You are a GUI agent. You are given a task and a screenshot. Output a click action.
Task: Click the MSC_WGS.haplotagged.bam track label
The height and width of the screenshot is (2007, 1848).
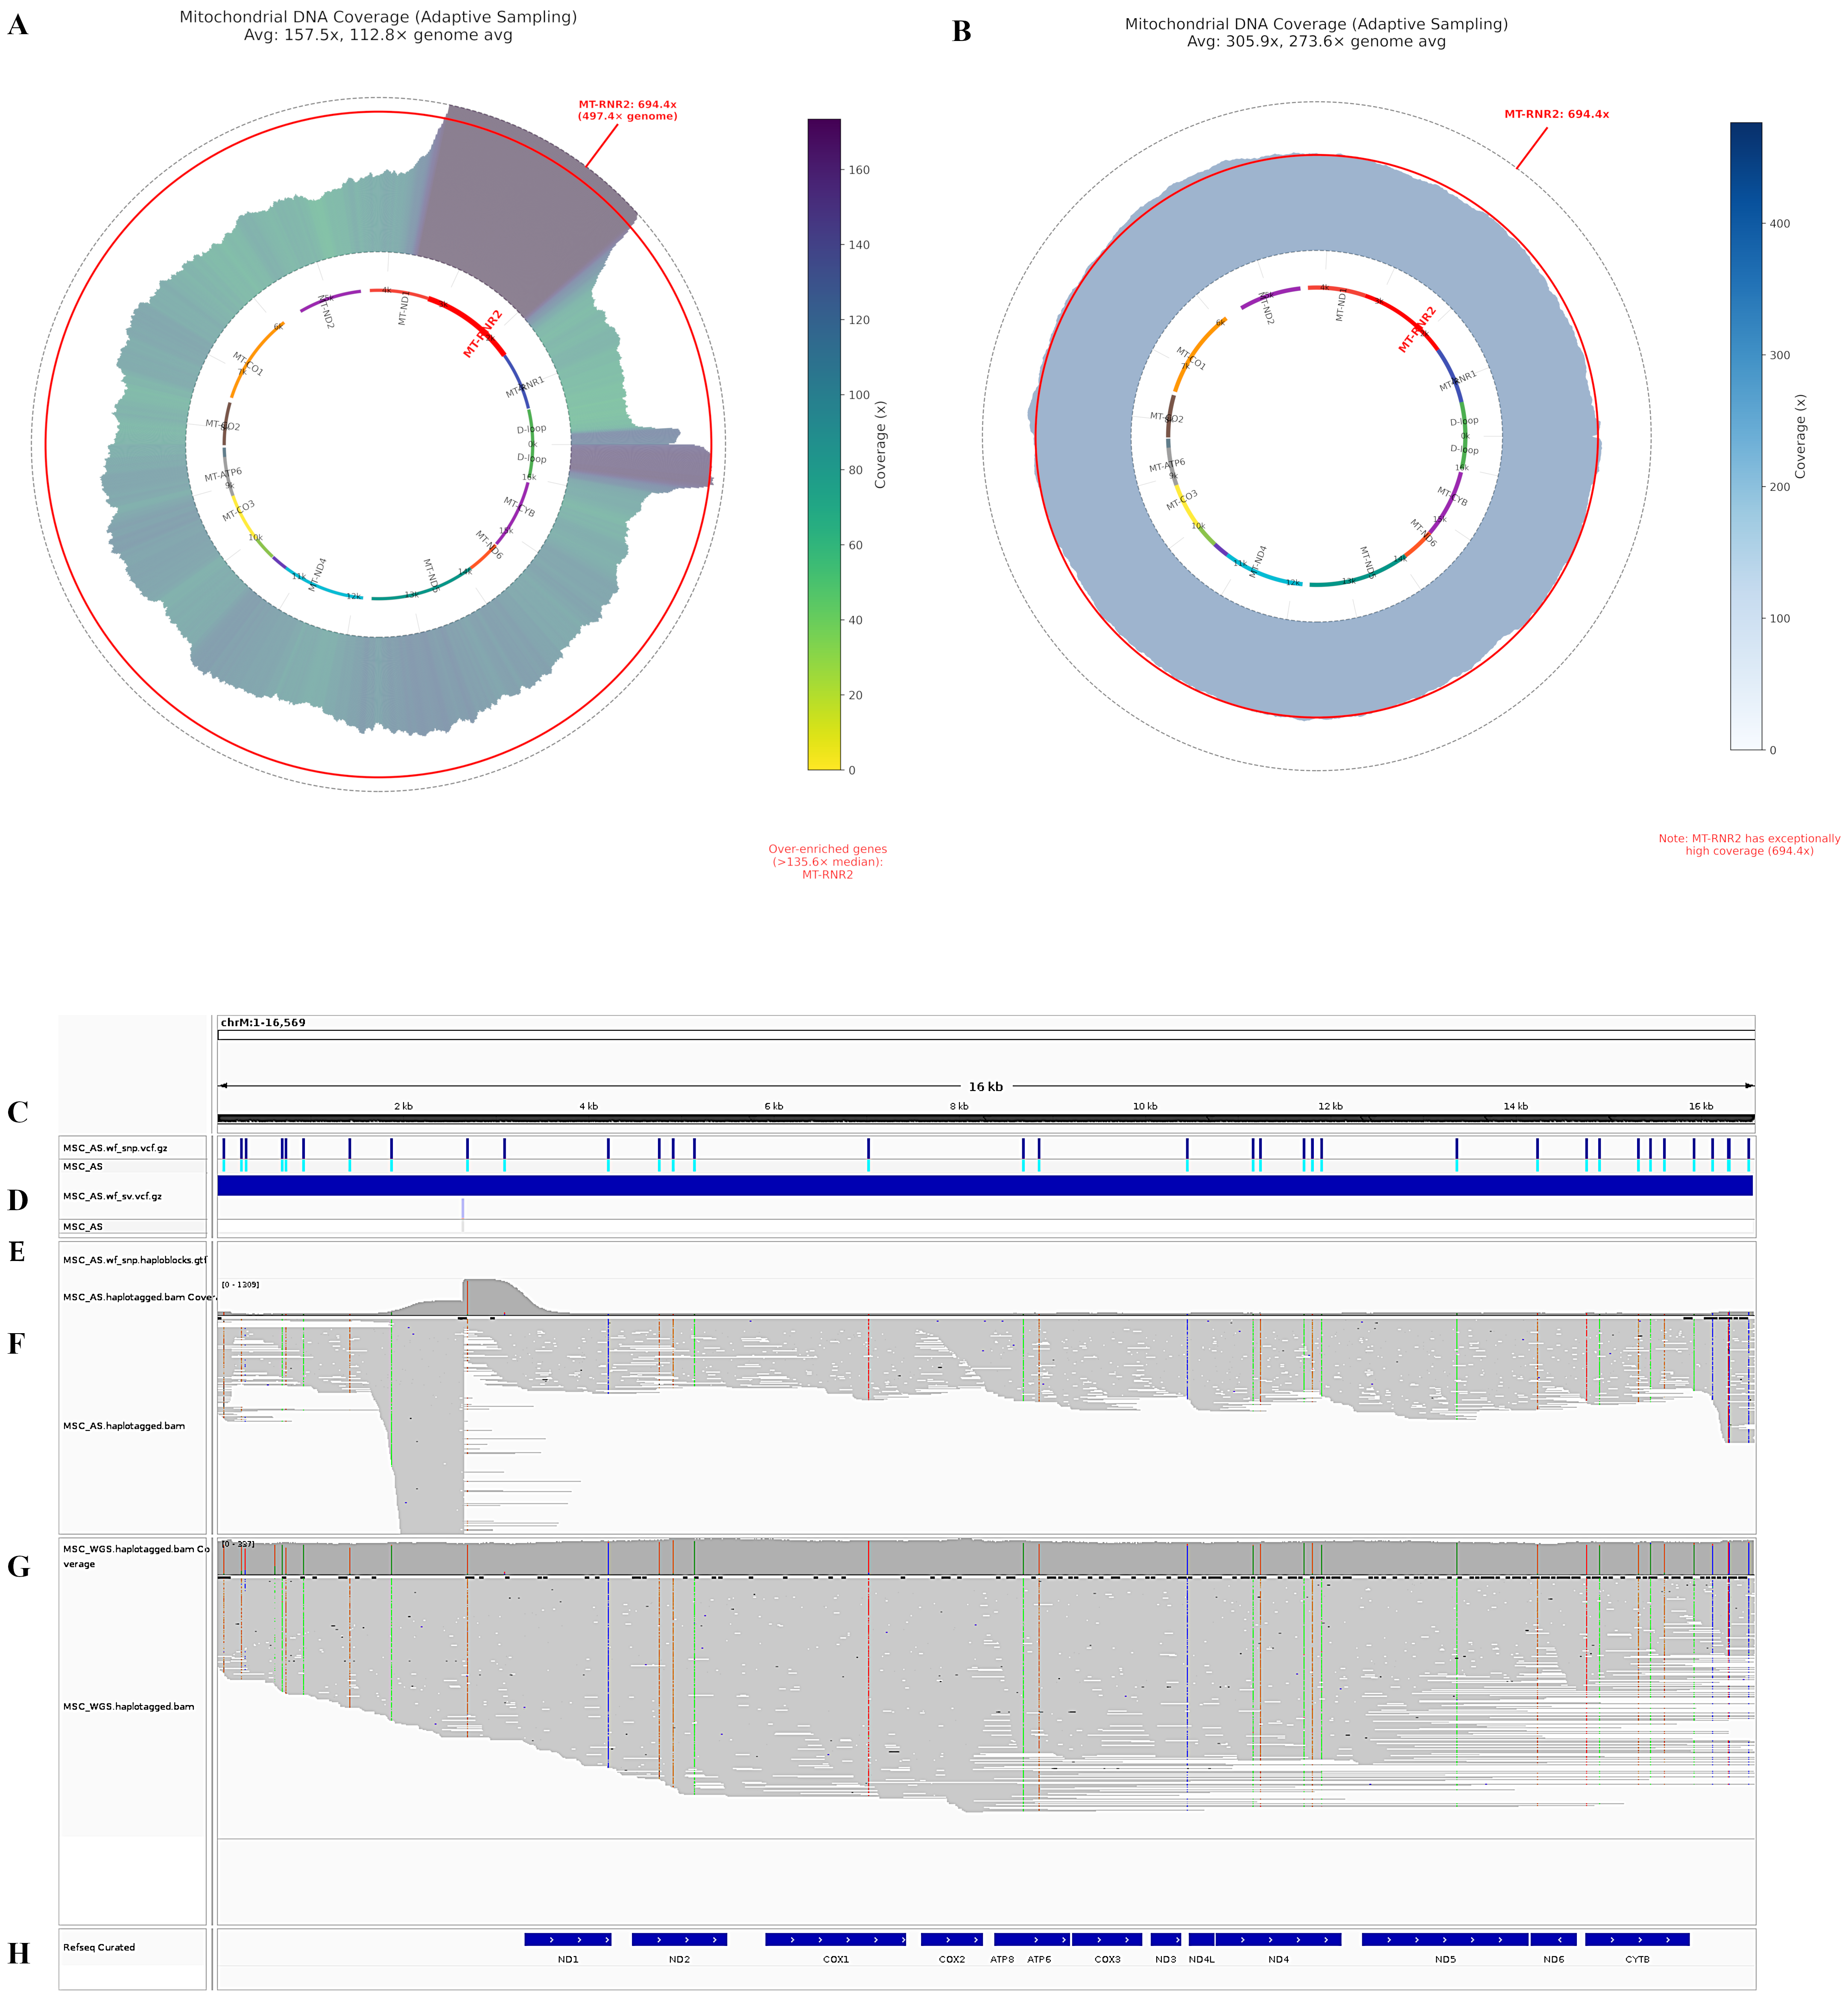(x=128, y=1706)
